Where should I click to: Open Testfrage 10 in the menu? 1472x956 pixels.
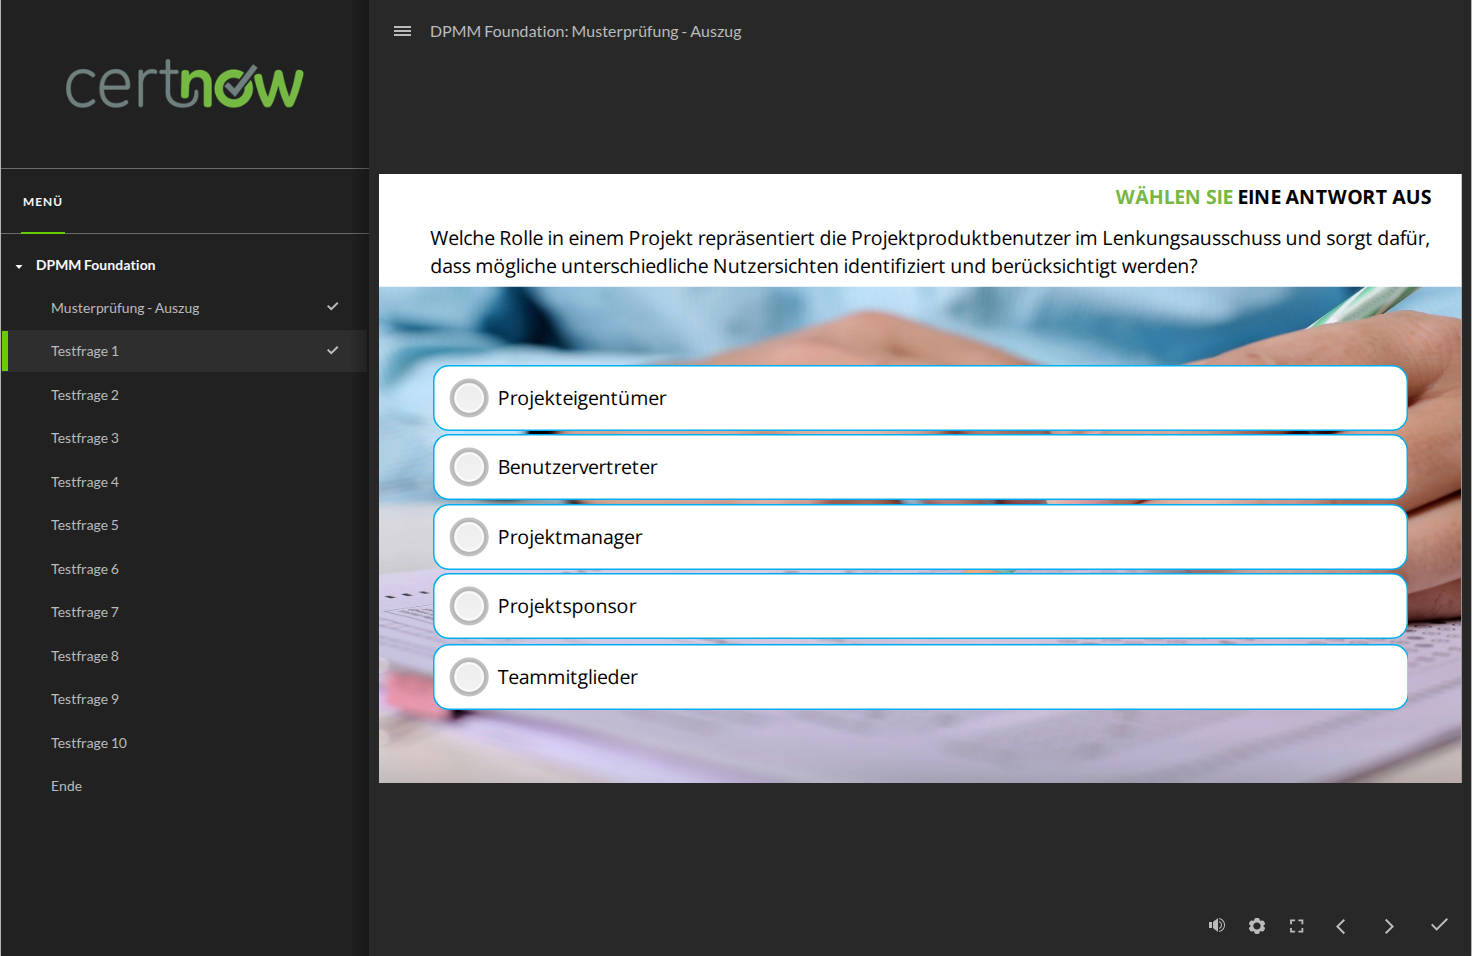pos(89,743)
